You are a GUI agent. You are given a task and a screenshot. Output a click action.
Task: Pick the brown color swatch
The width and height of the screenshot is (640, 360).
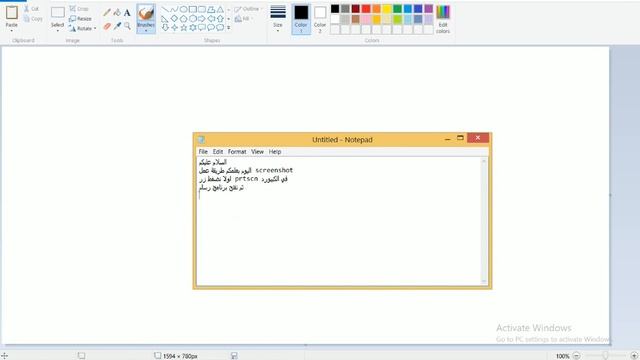pyautogui.click(x=356, y=19)
